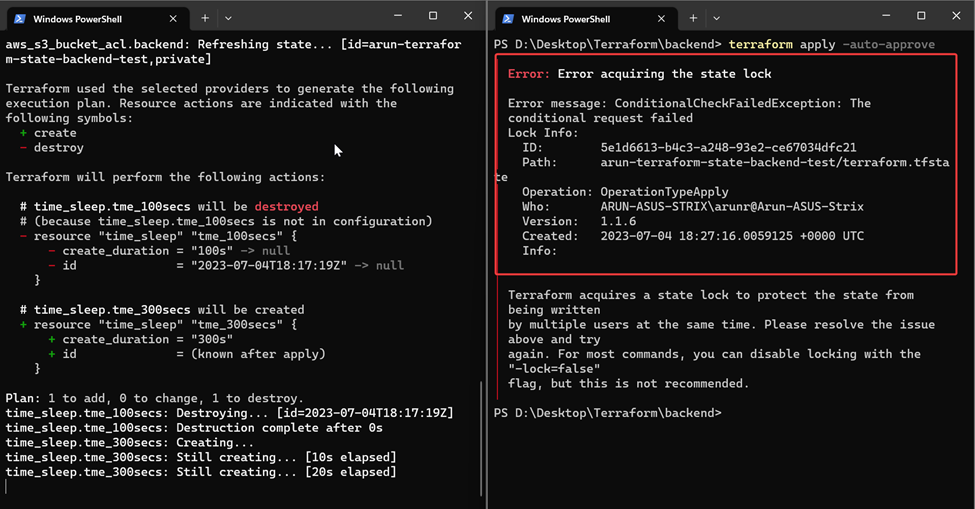The width and height of the screenshot is (975, 509).
Task: Click 'Destruction complete after 0s' line
Action: click(x=194, y=428)
